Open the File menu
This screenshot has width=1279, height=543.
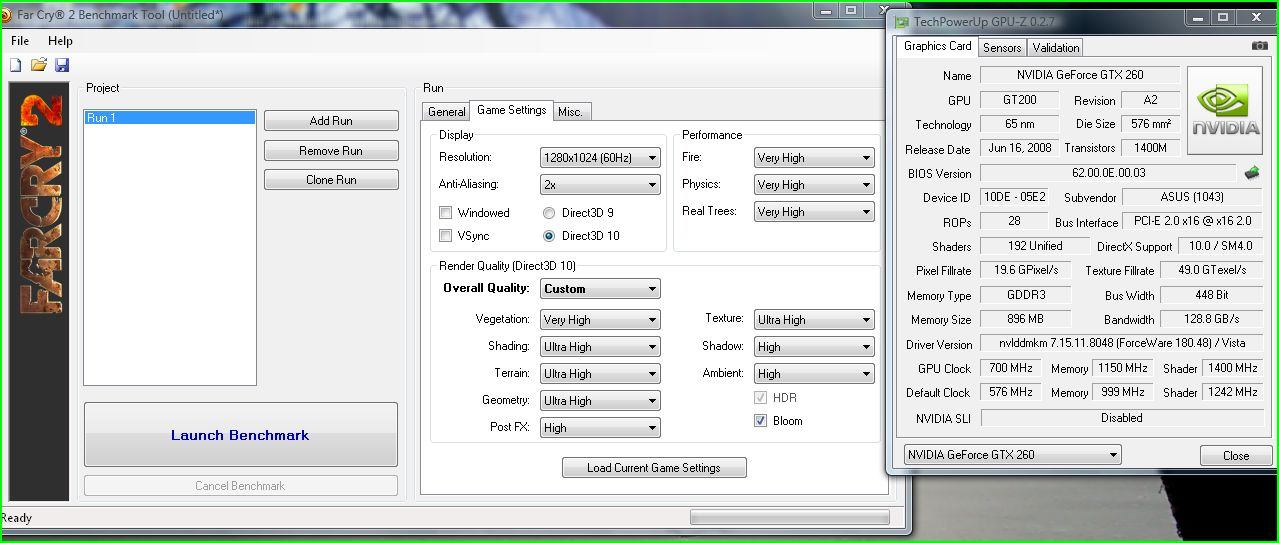tap(20, 41)
